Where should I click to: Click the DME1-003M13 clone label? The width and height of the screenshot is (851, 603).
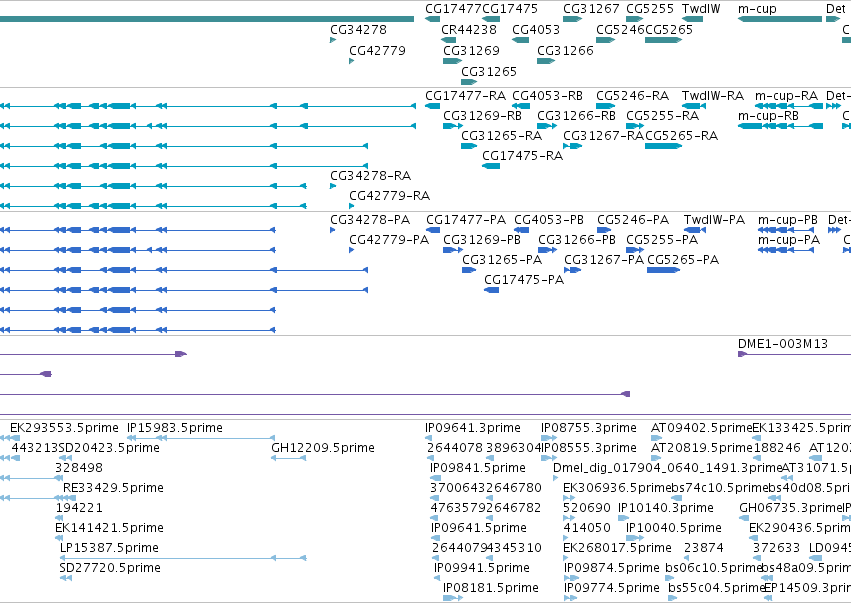(x=783, y=344)
